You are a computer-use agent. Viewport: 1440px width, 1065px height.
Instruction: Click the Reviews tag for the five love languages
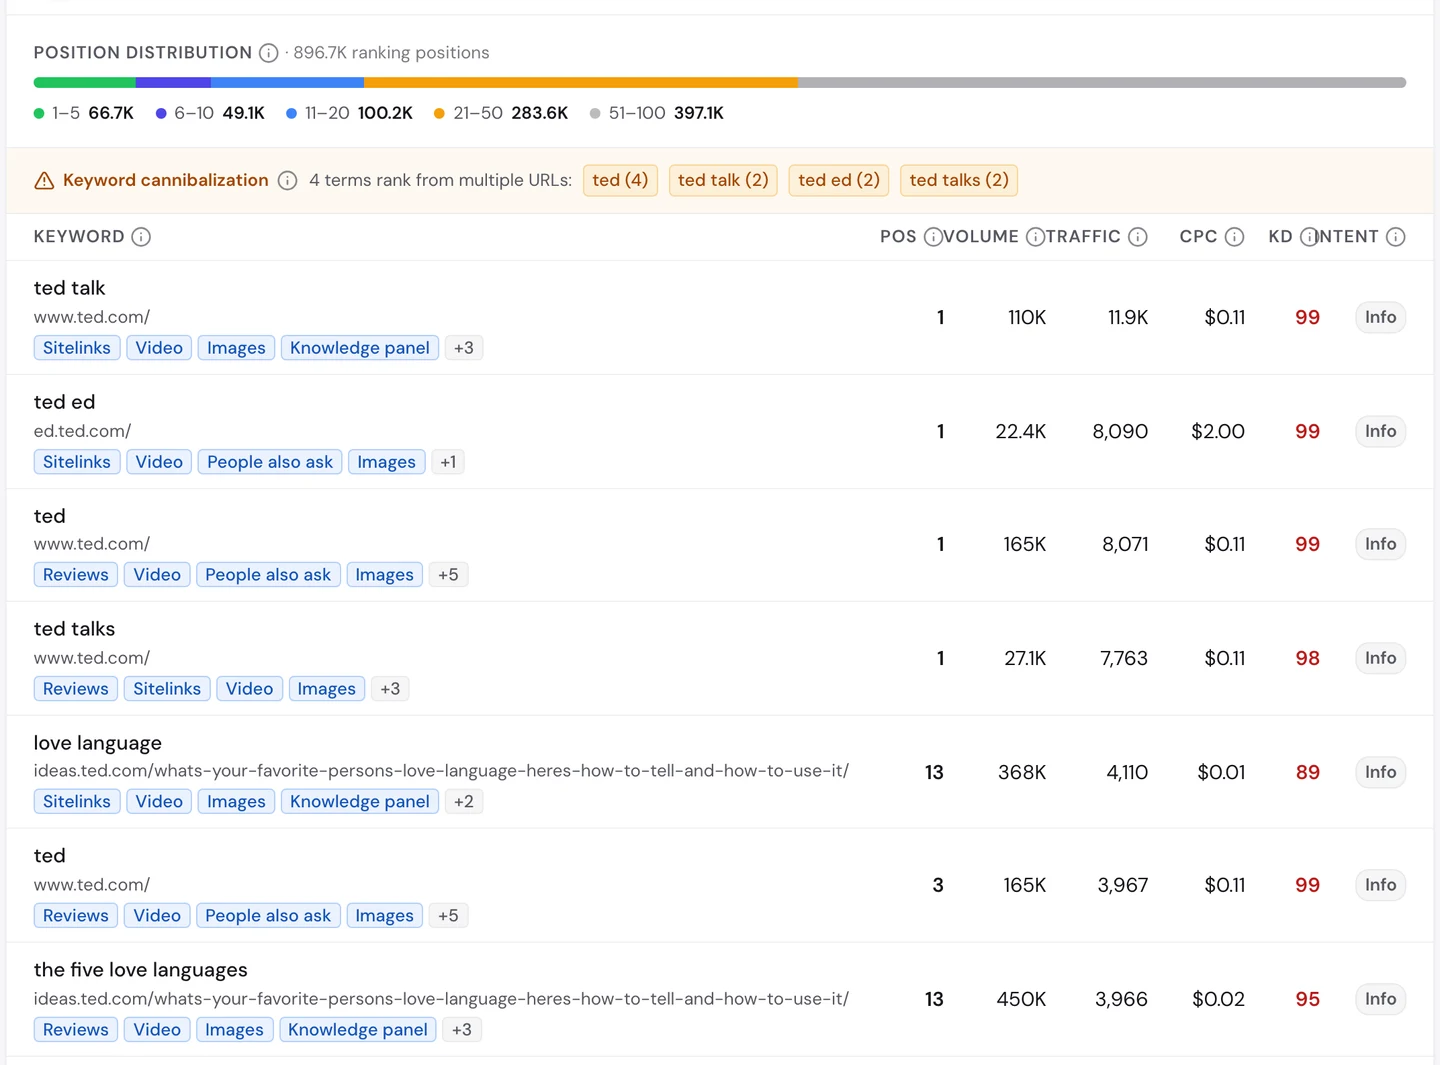coord(76,1030)
